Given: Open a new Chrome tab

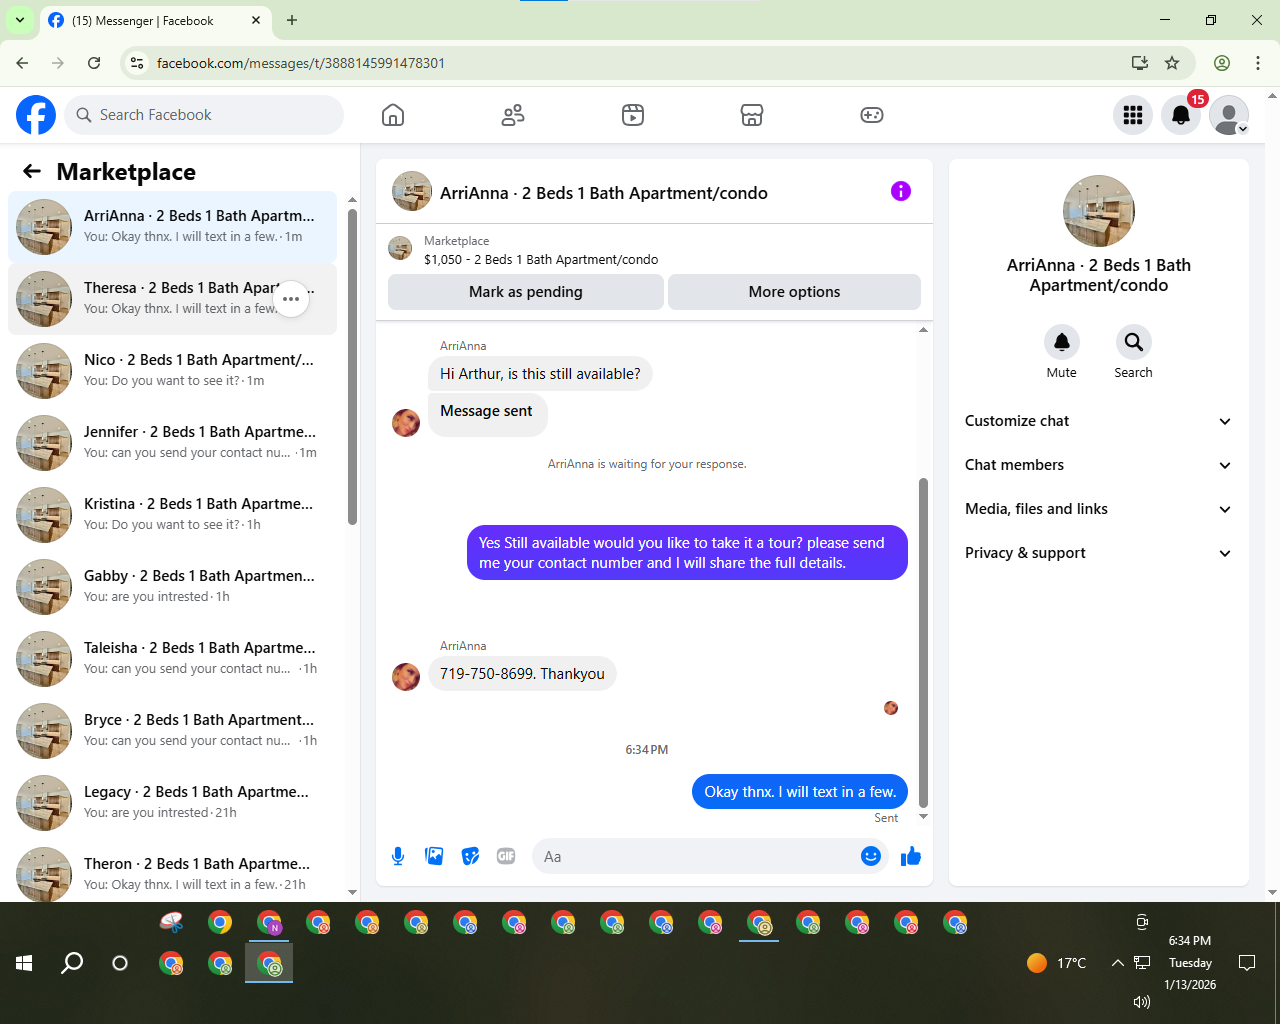Looking at the screenshot, I should tap(292, 20).
